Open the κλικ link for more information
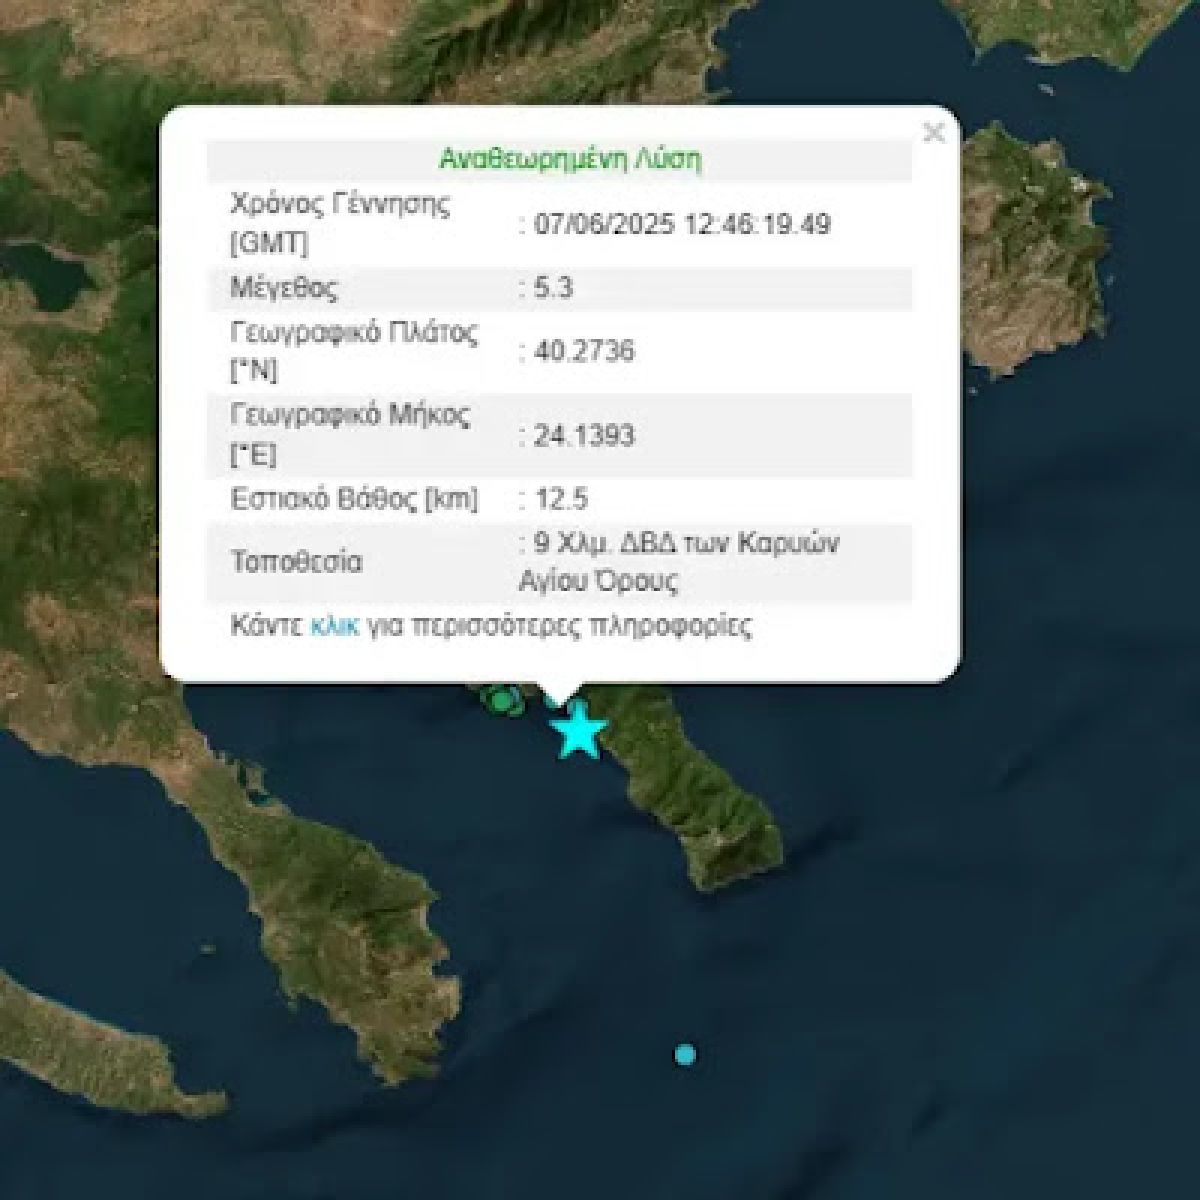The image size is (1200, 1200). pyautogui.click(x=334, y=627)
